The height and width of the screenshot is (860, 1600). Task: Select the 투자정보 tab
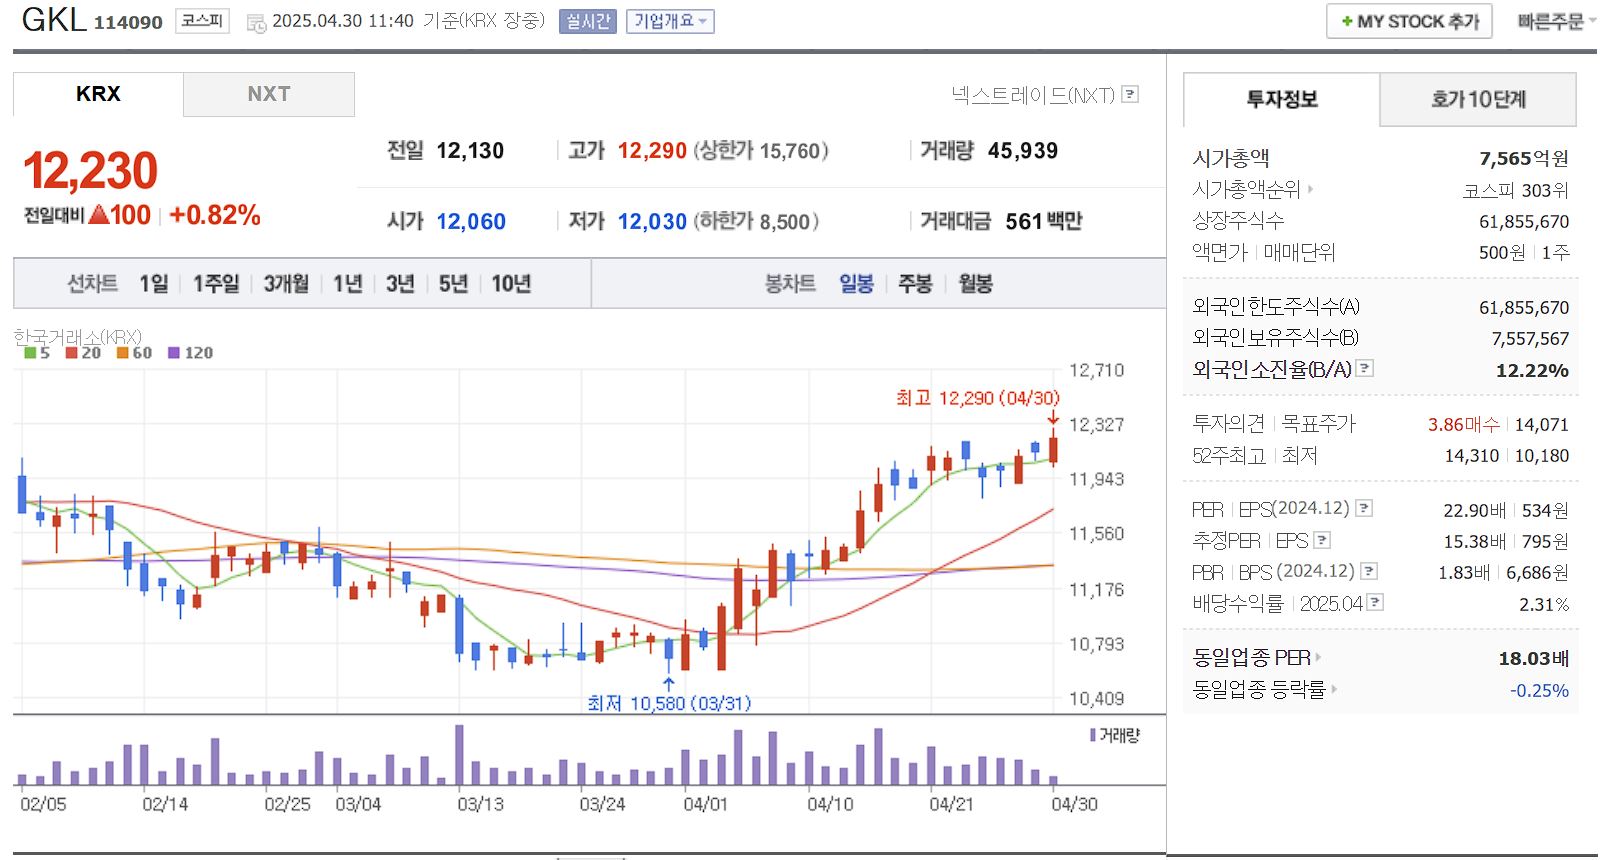point(1282,99)
